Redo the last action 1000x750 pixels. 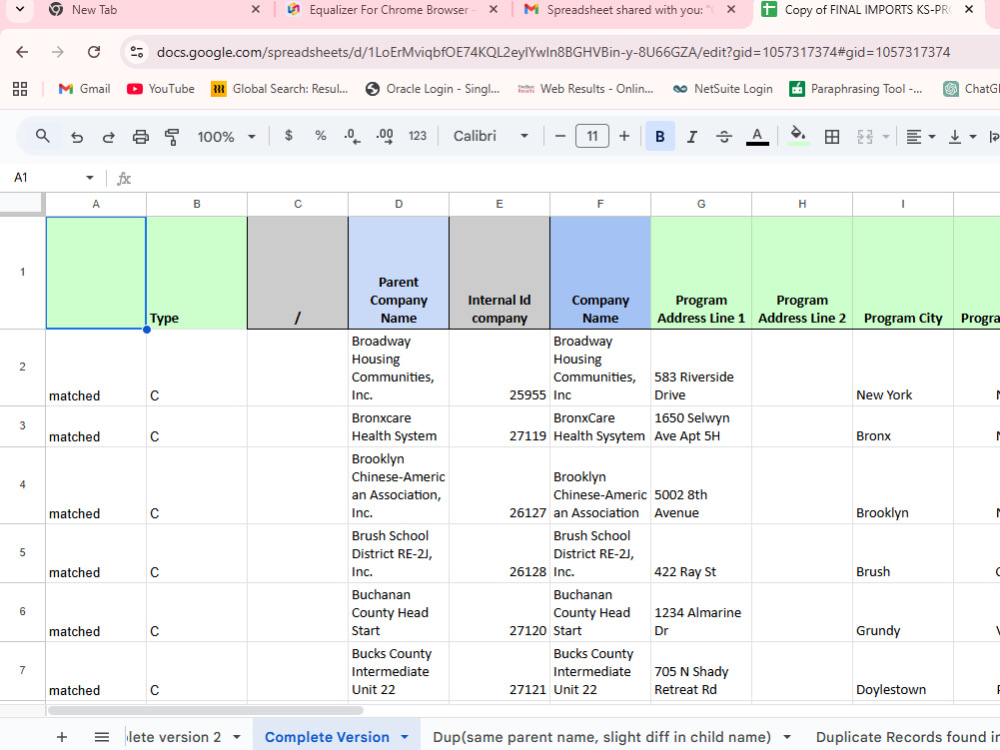pyautogui.click(x=108, y=136)
